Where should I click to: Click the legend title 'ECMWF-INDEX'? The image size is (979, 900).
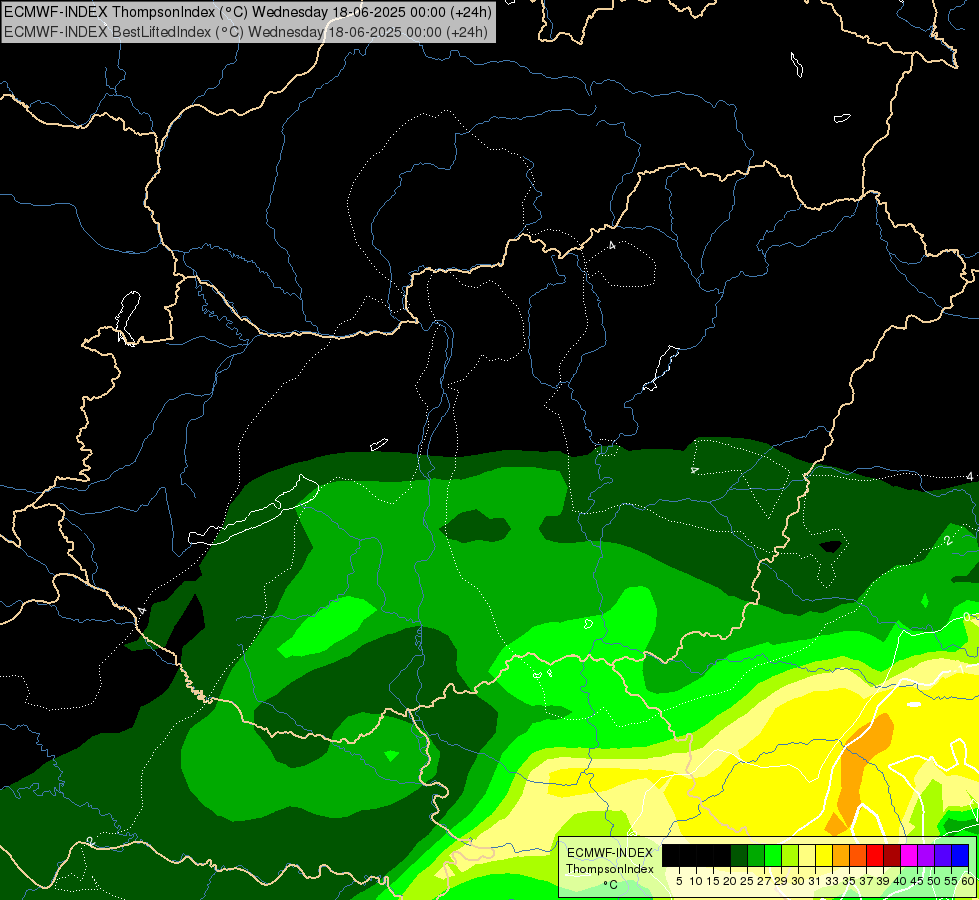pyautogui.click(x=610, y=853)
